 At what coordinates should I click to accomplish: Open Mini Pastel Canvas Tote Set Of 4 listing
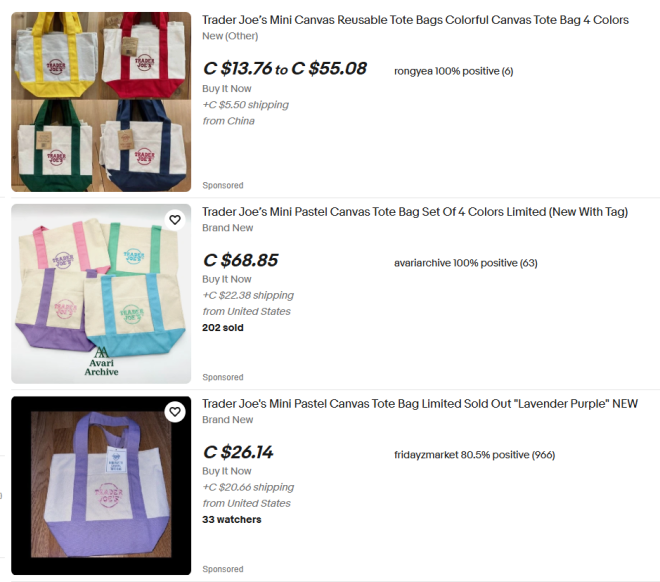415,212
